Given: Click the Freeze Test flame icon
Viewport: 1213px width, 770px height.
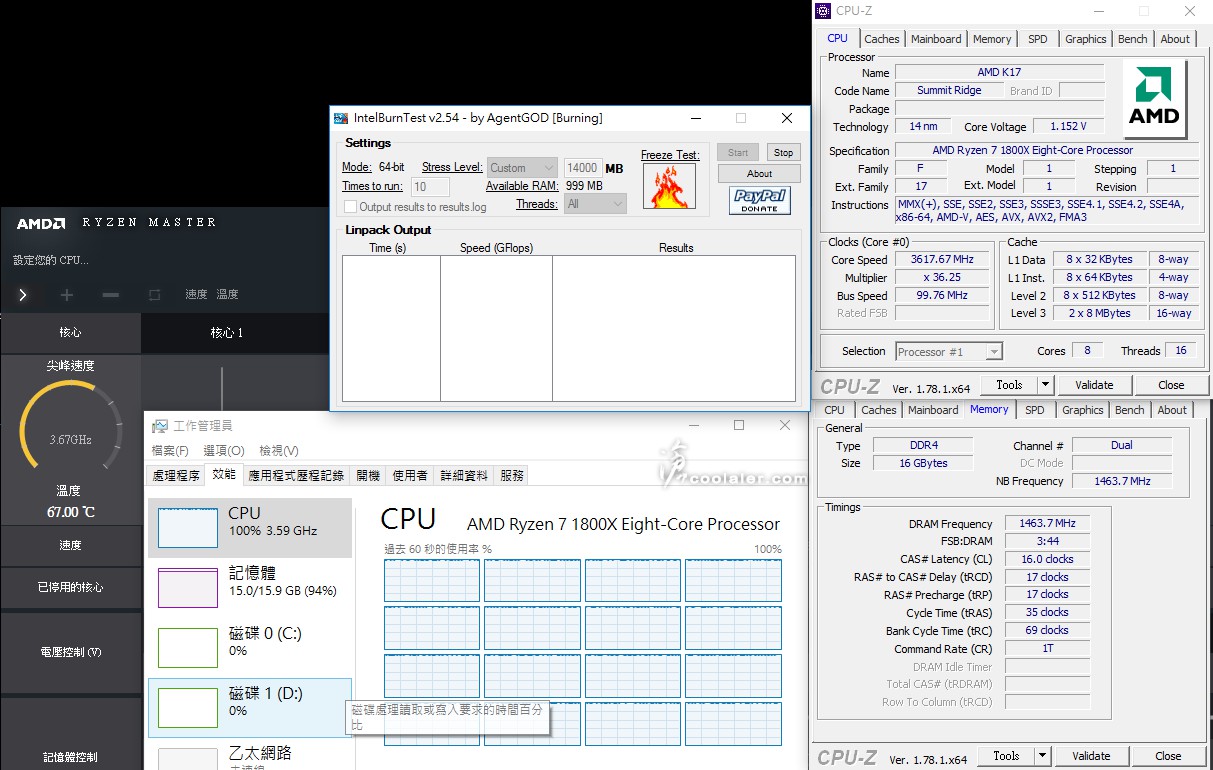Looking at the screenshot, I should (669, 186).
